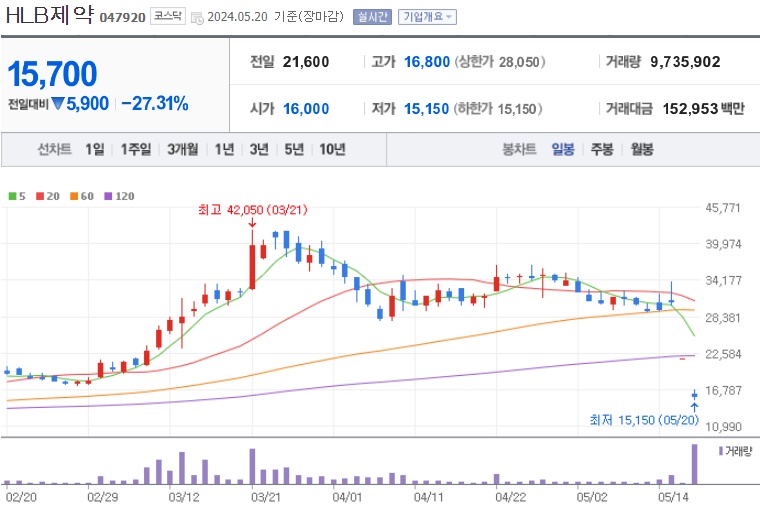Click the tallest volume bar at far right
Image resolution: width=760 pixels, height=508 pixels.
pos(694,464)
